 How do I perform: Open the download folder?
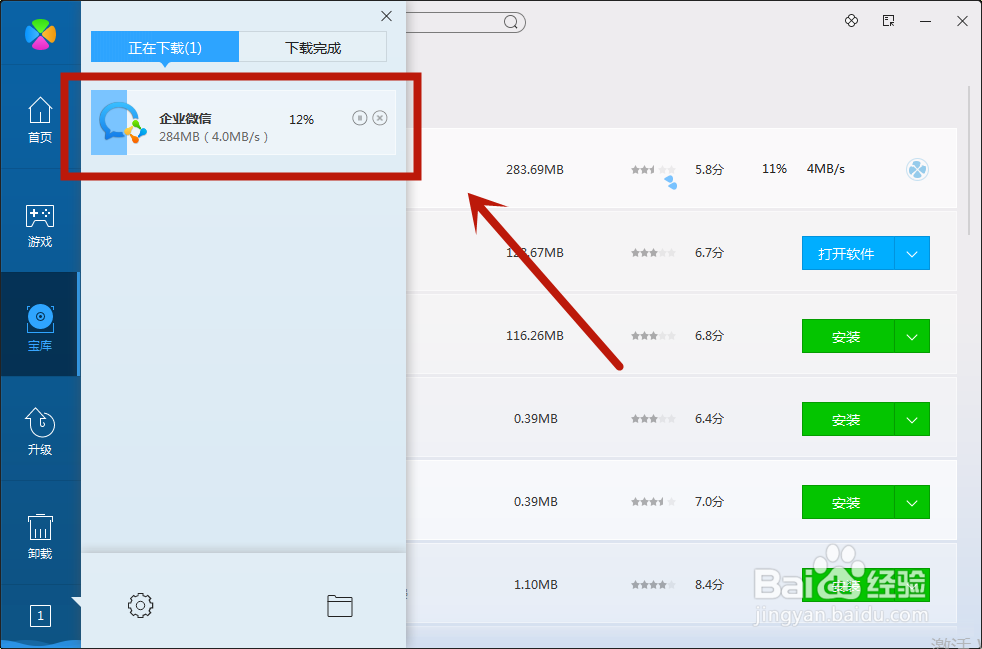pos(339,606)
